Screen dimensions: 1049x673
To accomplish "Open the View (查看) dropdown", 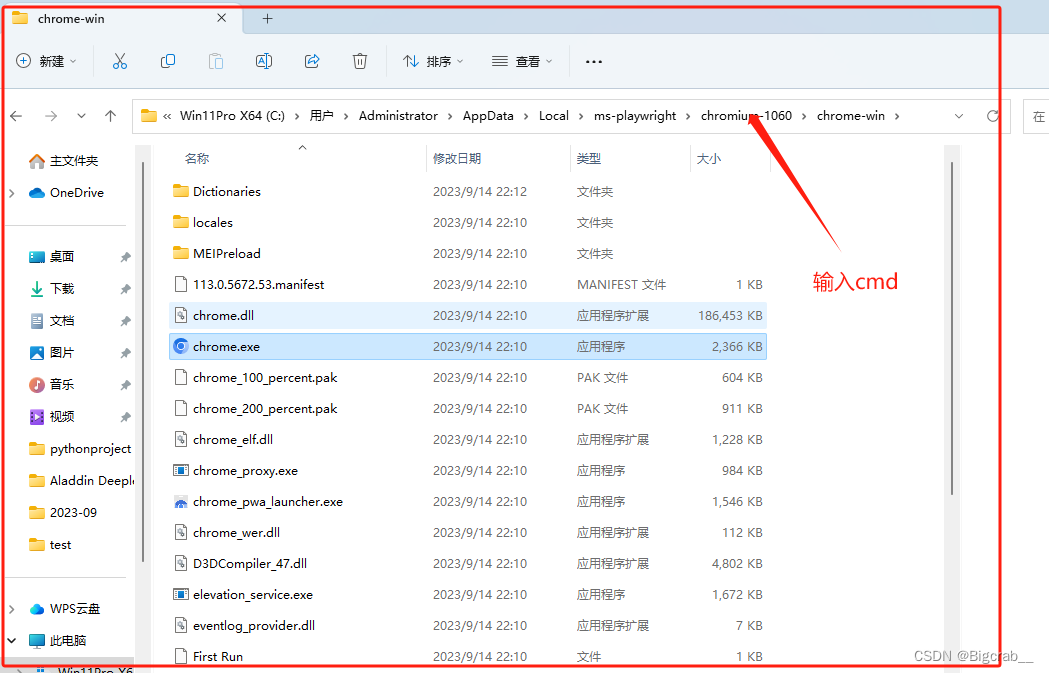I will coord(522,62).
